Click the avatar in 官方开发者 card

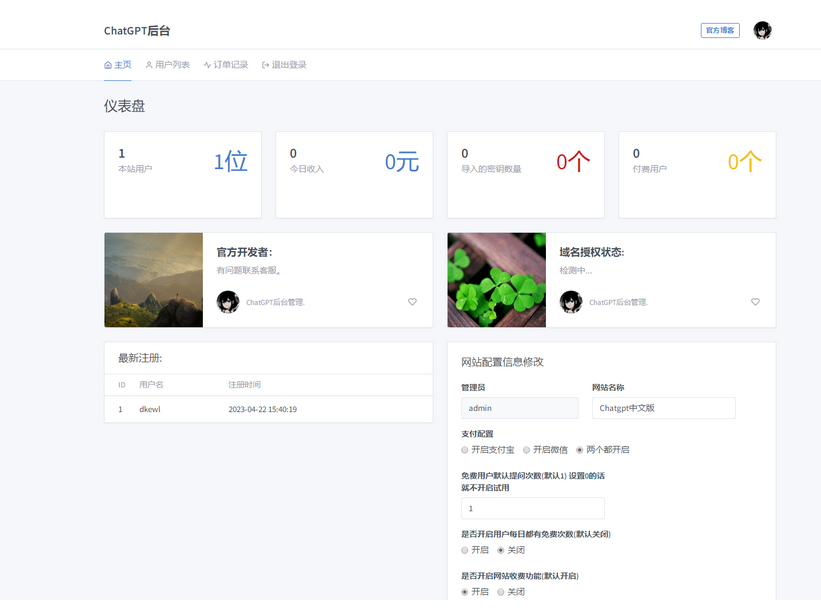(228, 302)
